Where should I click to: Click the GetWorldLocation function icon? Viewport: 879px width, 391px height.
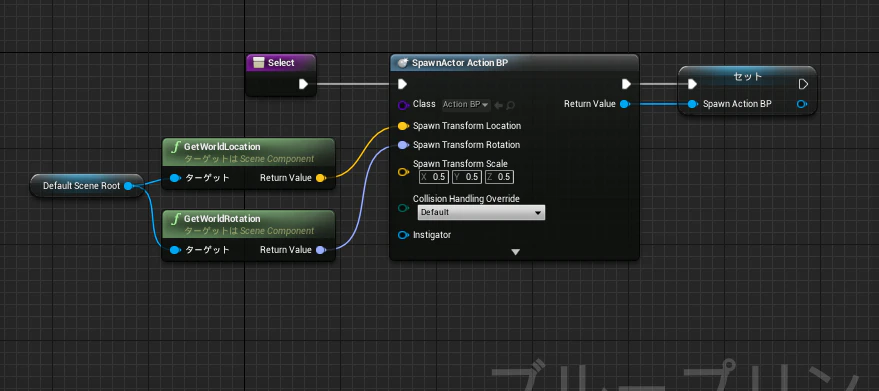[x=175, y=147]
